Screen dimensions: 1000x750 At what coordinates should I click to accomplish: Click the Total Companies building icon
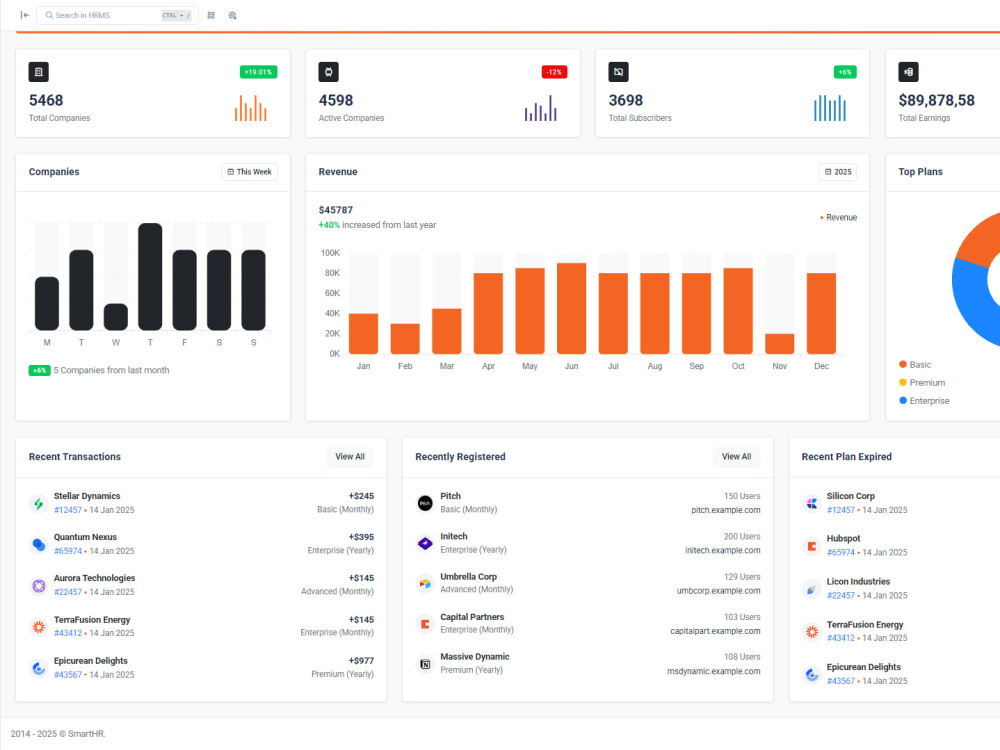(38, 72)
